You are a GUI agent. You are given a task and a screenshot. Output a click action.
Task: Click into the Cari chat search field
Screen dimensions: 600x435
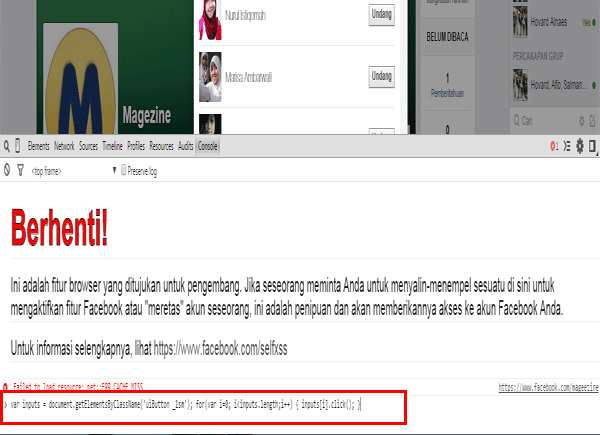(547, 121)
